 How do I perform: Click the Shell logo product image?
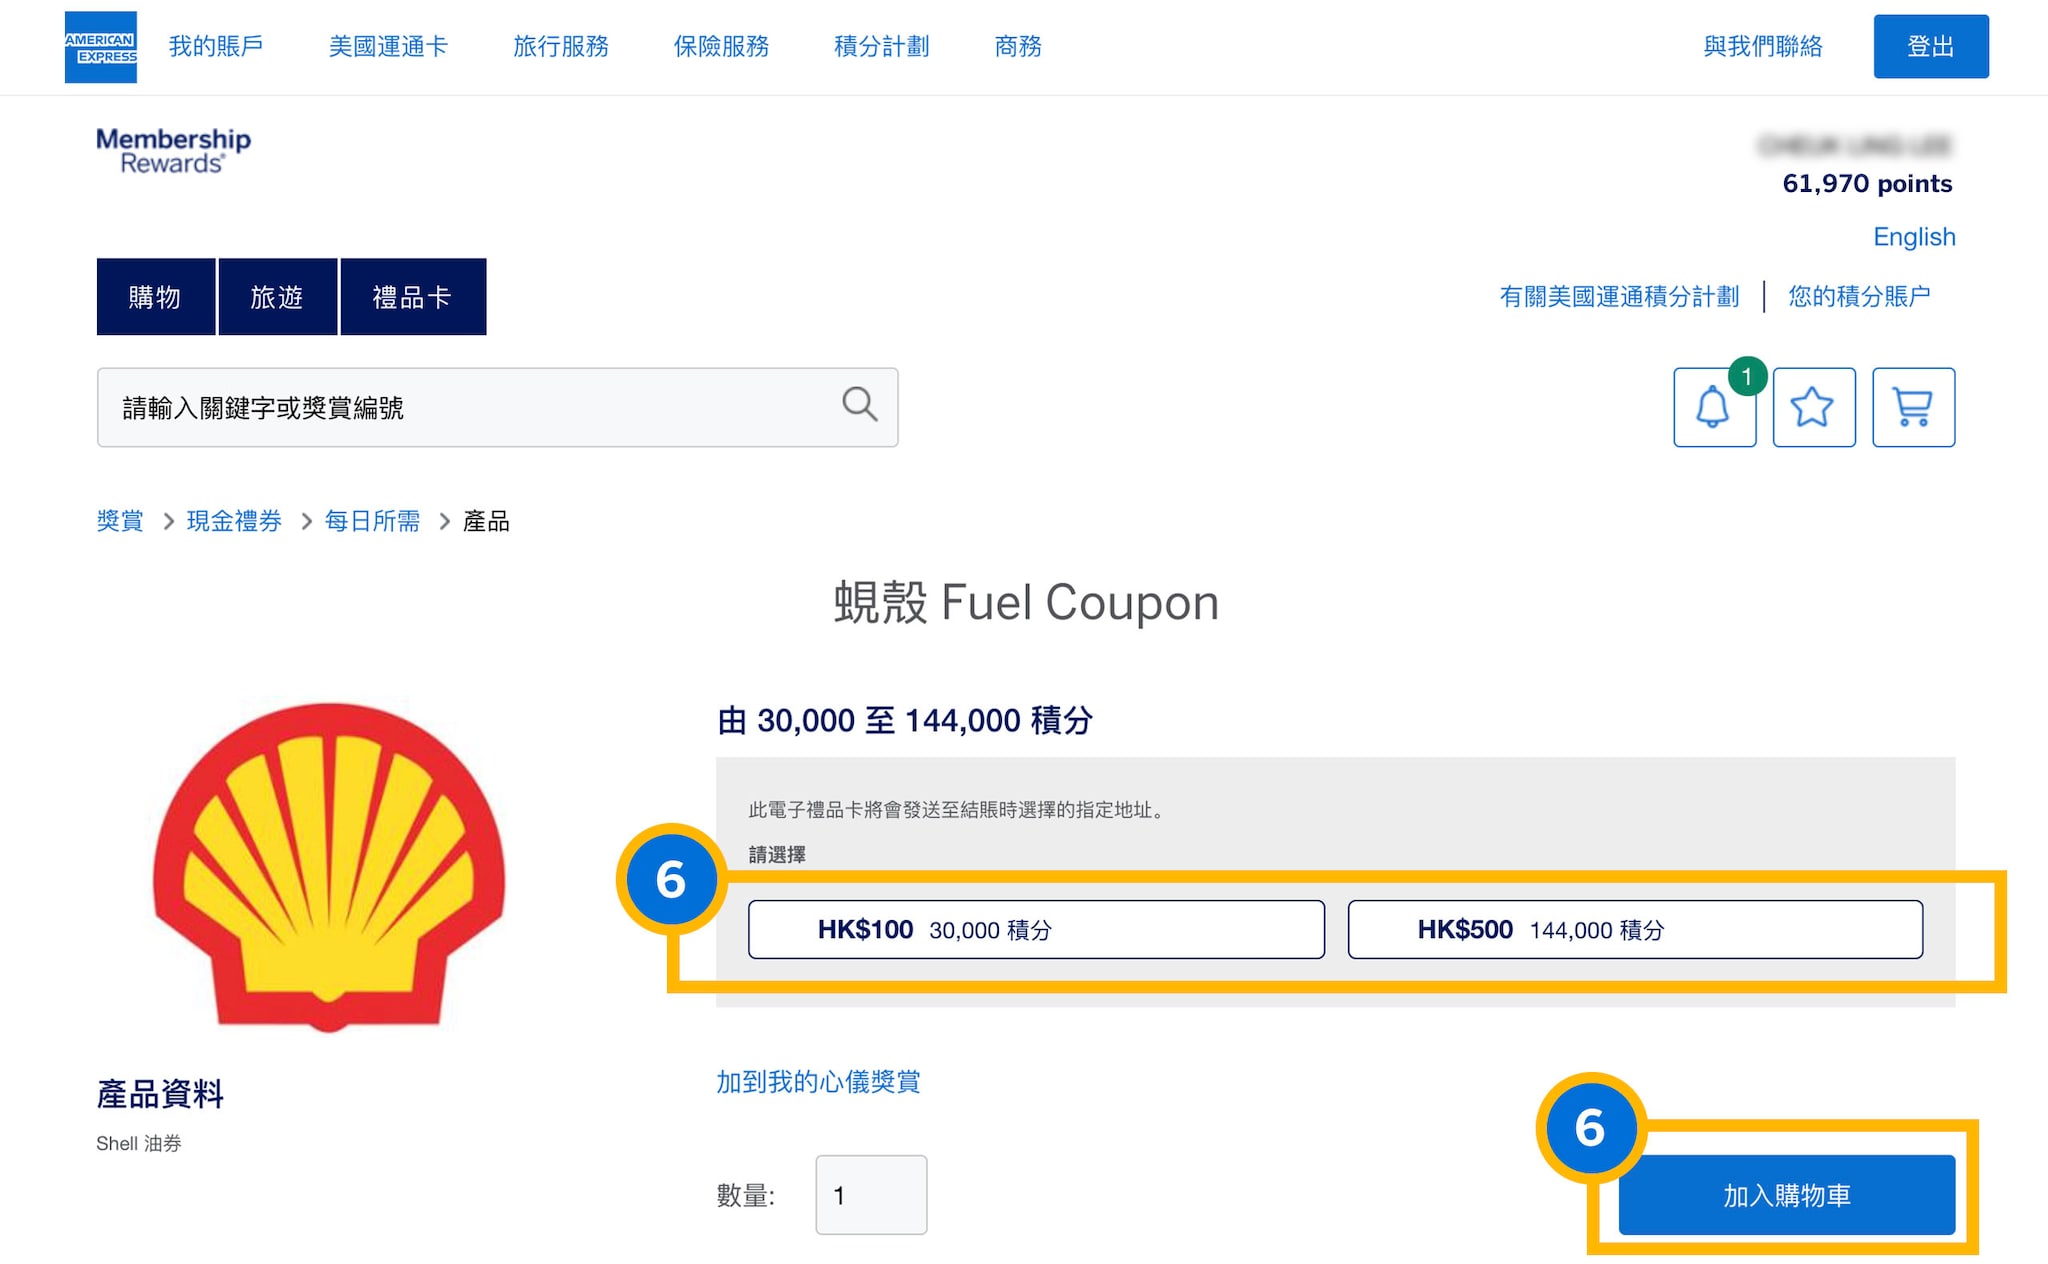(329, 866)
